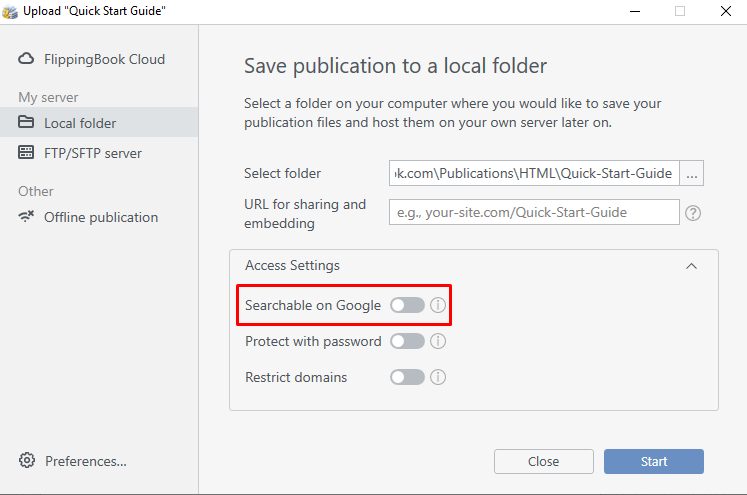
Task: Open folder browser with the ellipsis button
Action: (692, 173)
